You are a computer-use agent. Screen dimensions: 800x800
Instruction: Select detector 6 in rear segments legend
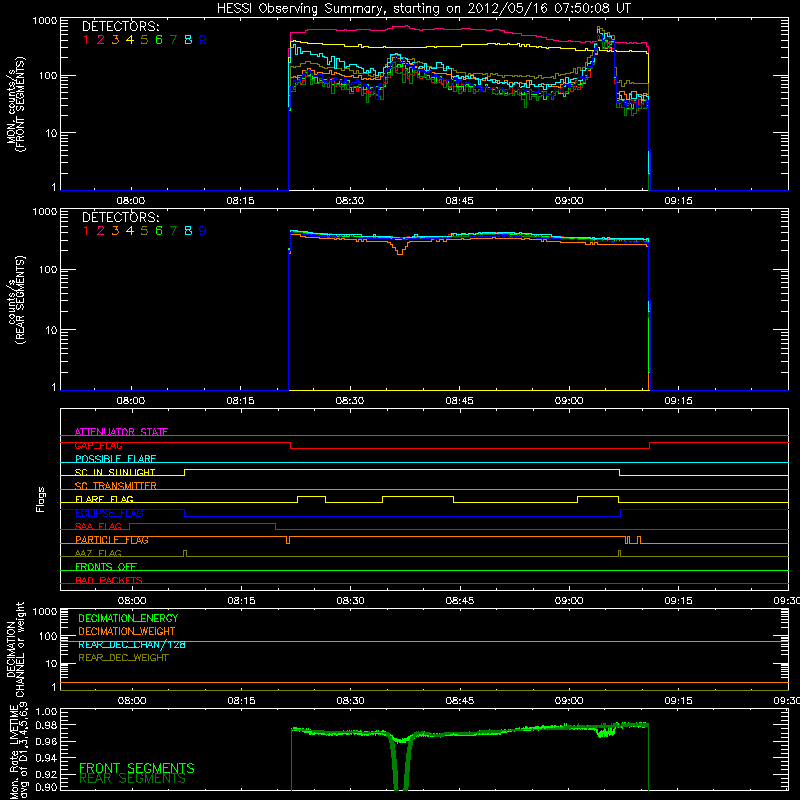pyautogui.click(x=159, y=231)
